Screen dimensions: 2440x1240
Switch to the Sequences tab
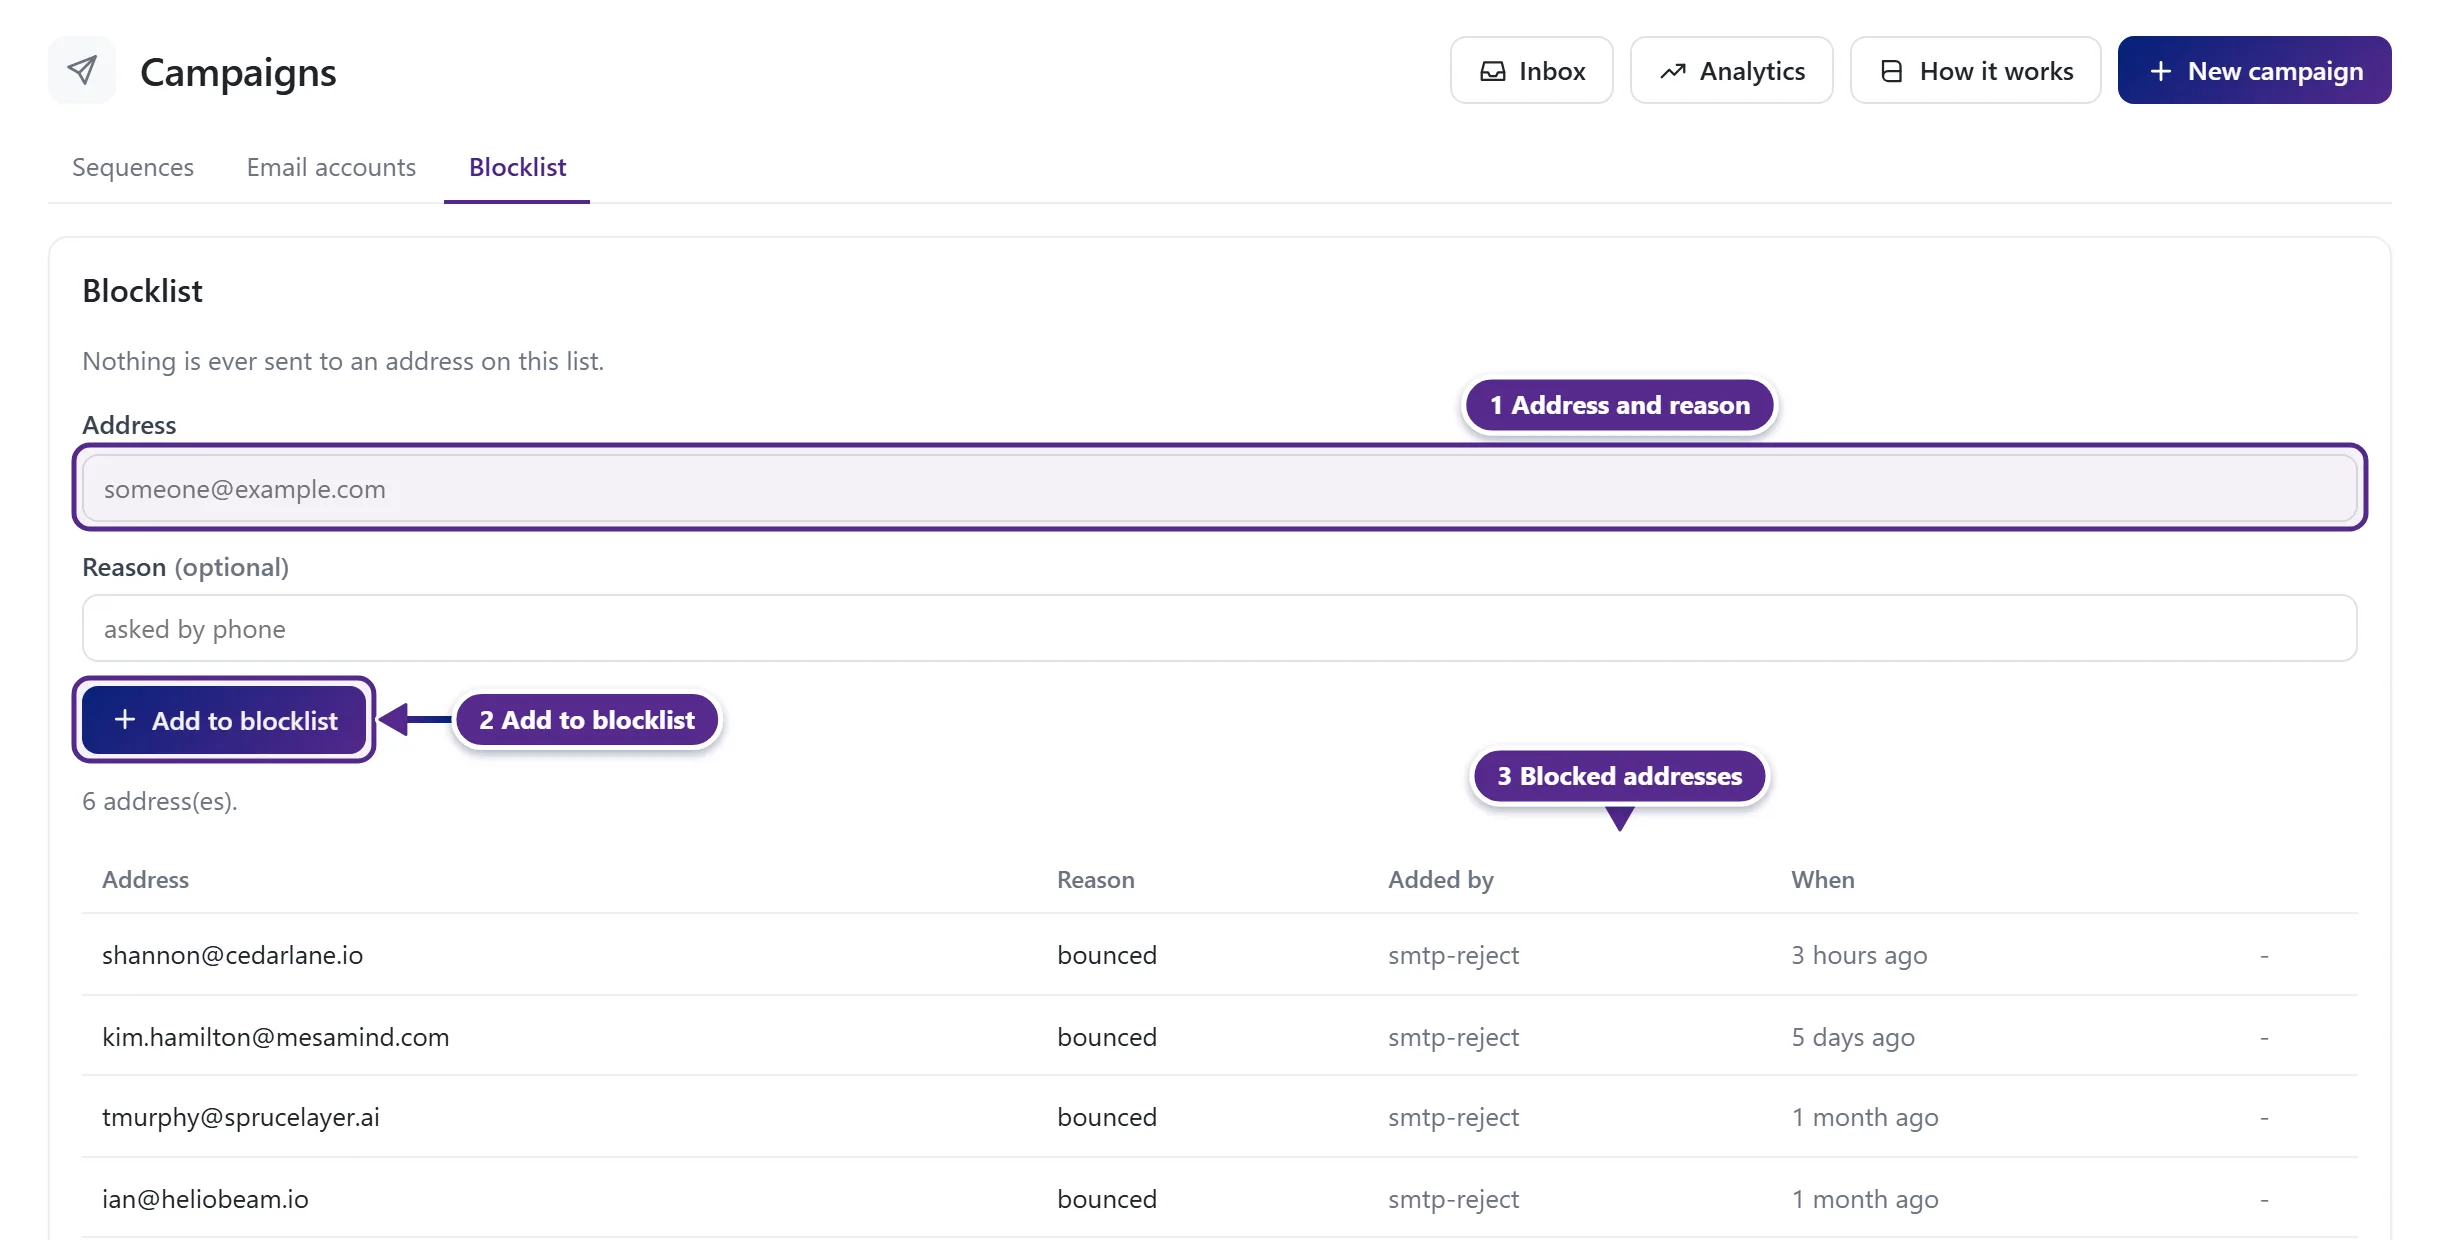(x=133, y=167)
